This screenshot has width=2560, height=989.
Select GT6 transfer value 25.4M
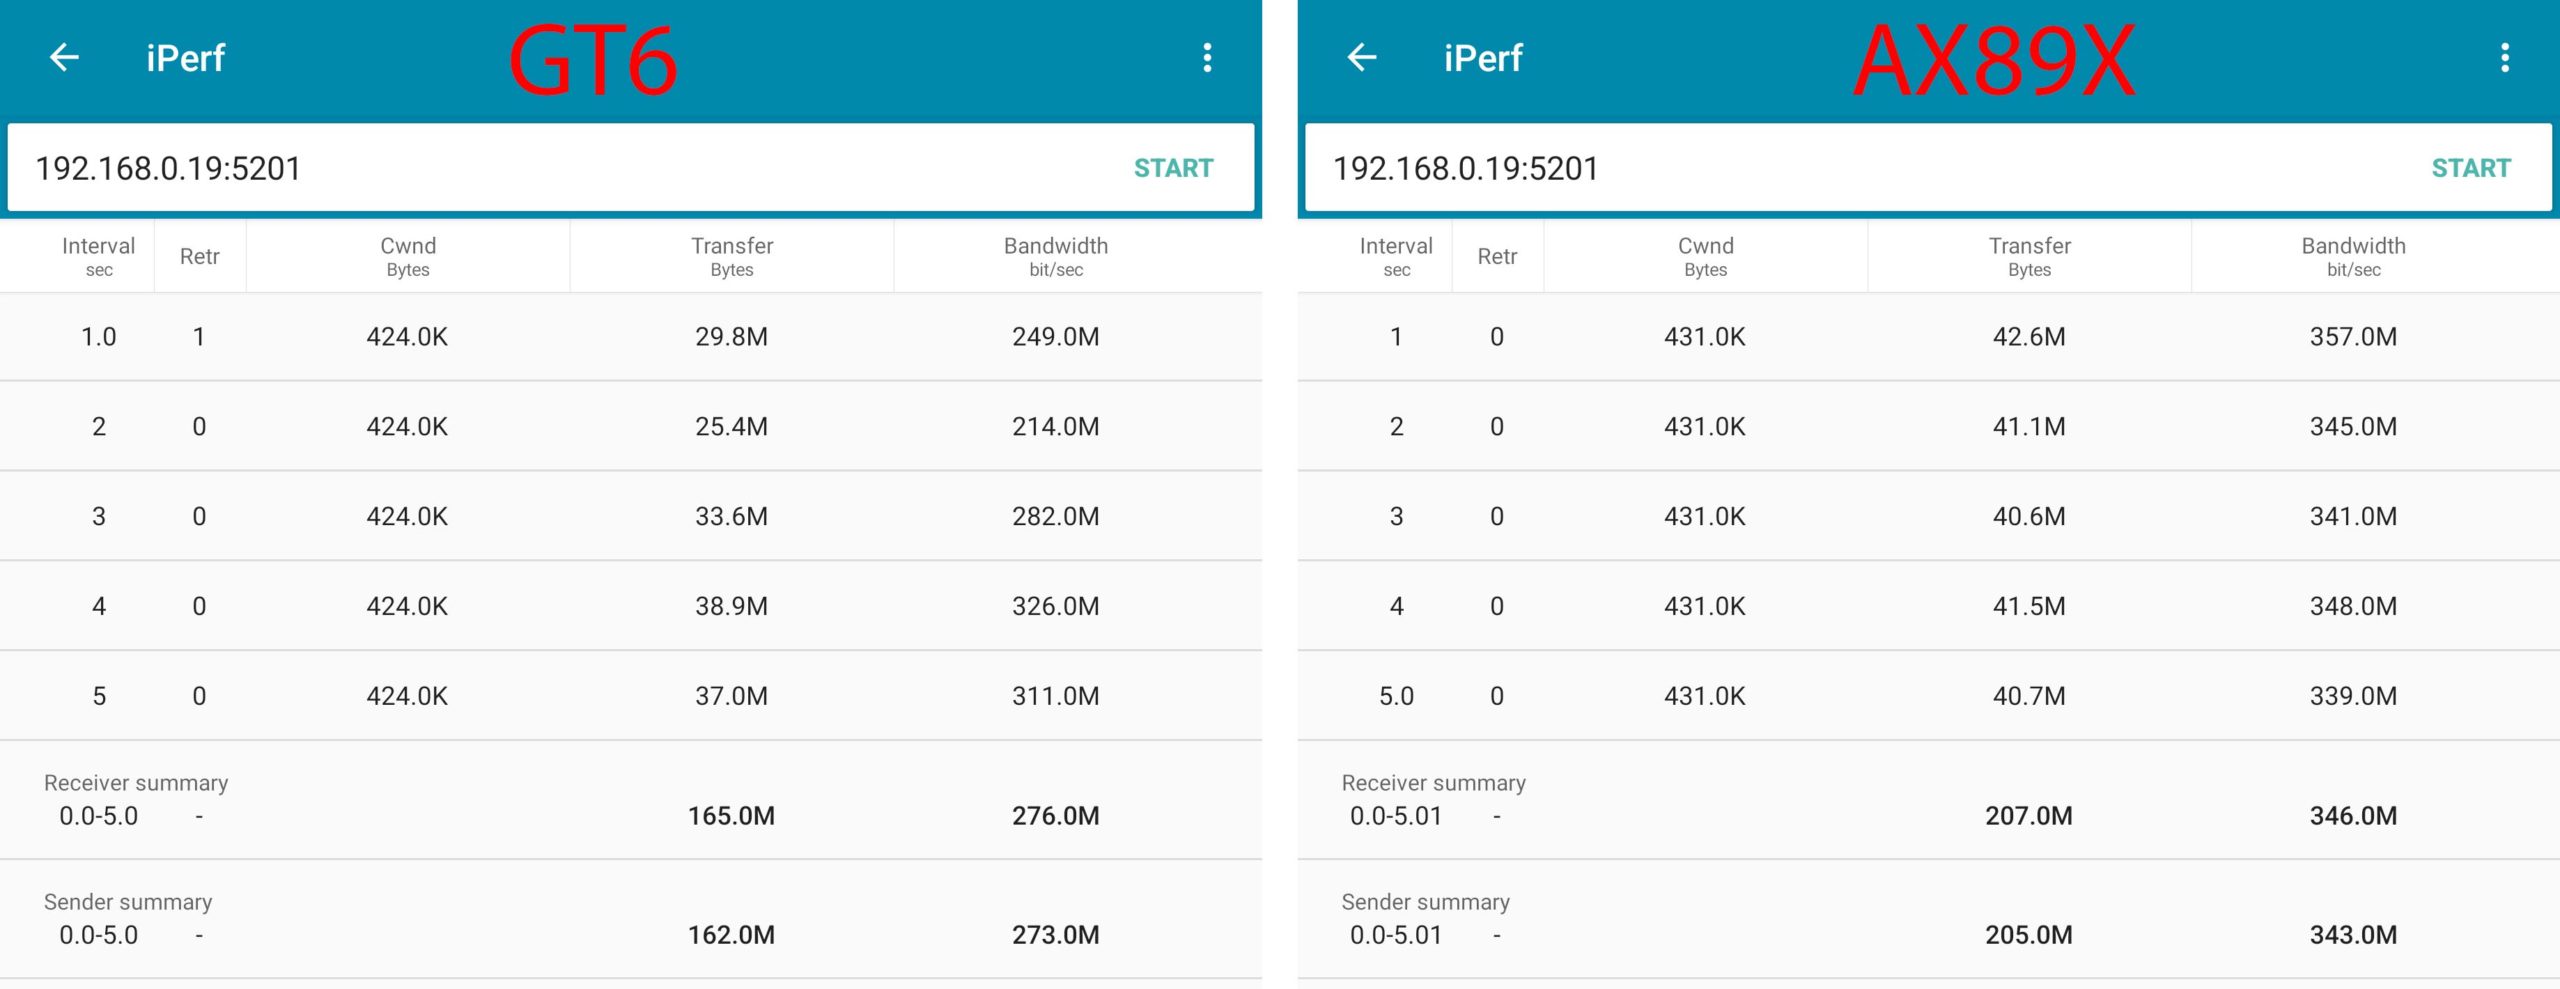click(x=732, y=426)
